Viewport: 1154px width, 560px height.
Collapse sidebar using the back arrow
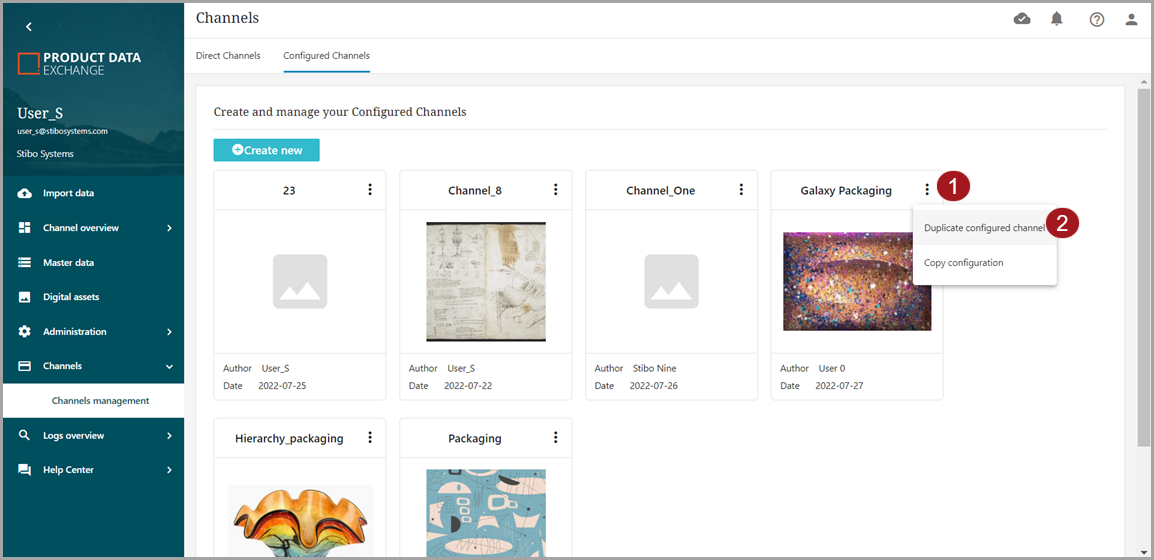28,27
